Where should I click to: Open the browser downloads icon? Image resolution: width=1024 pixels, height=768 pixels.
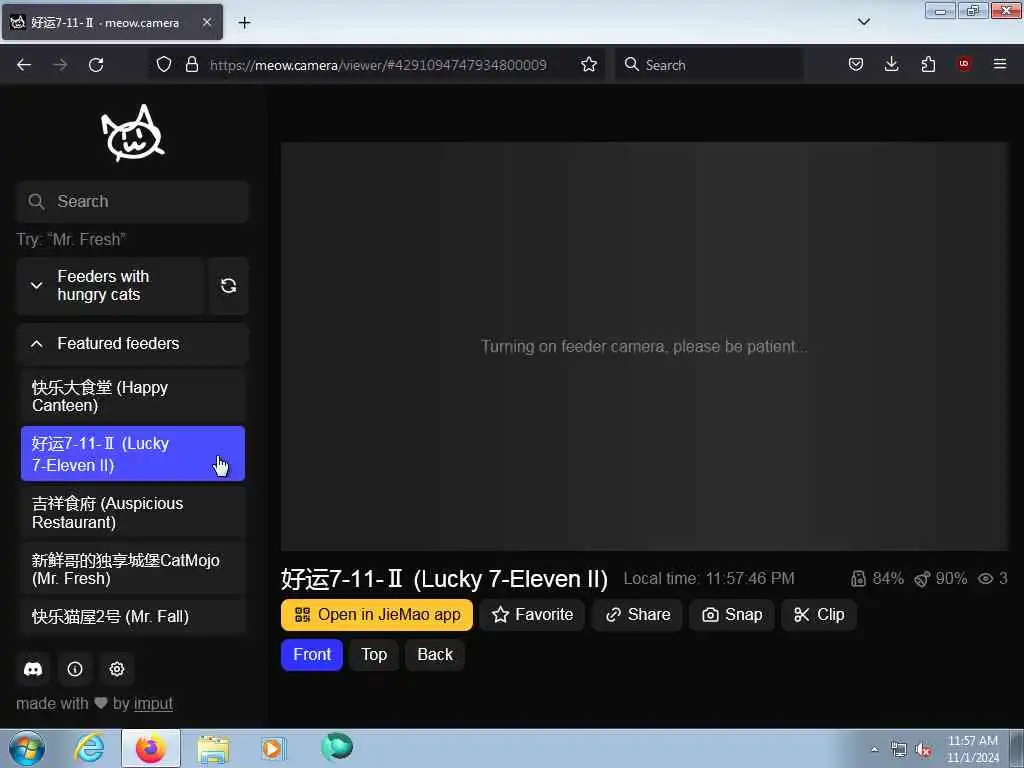891,64
